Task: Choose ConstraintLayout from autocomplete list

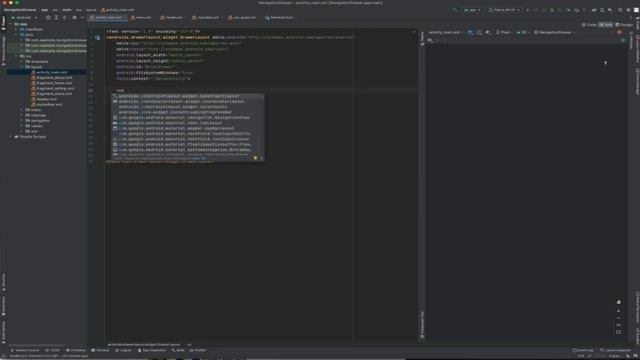Action: coord(188,96)
